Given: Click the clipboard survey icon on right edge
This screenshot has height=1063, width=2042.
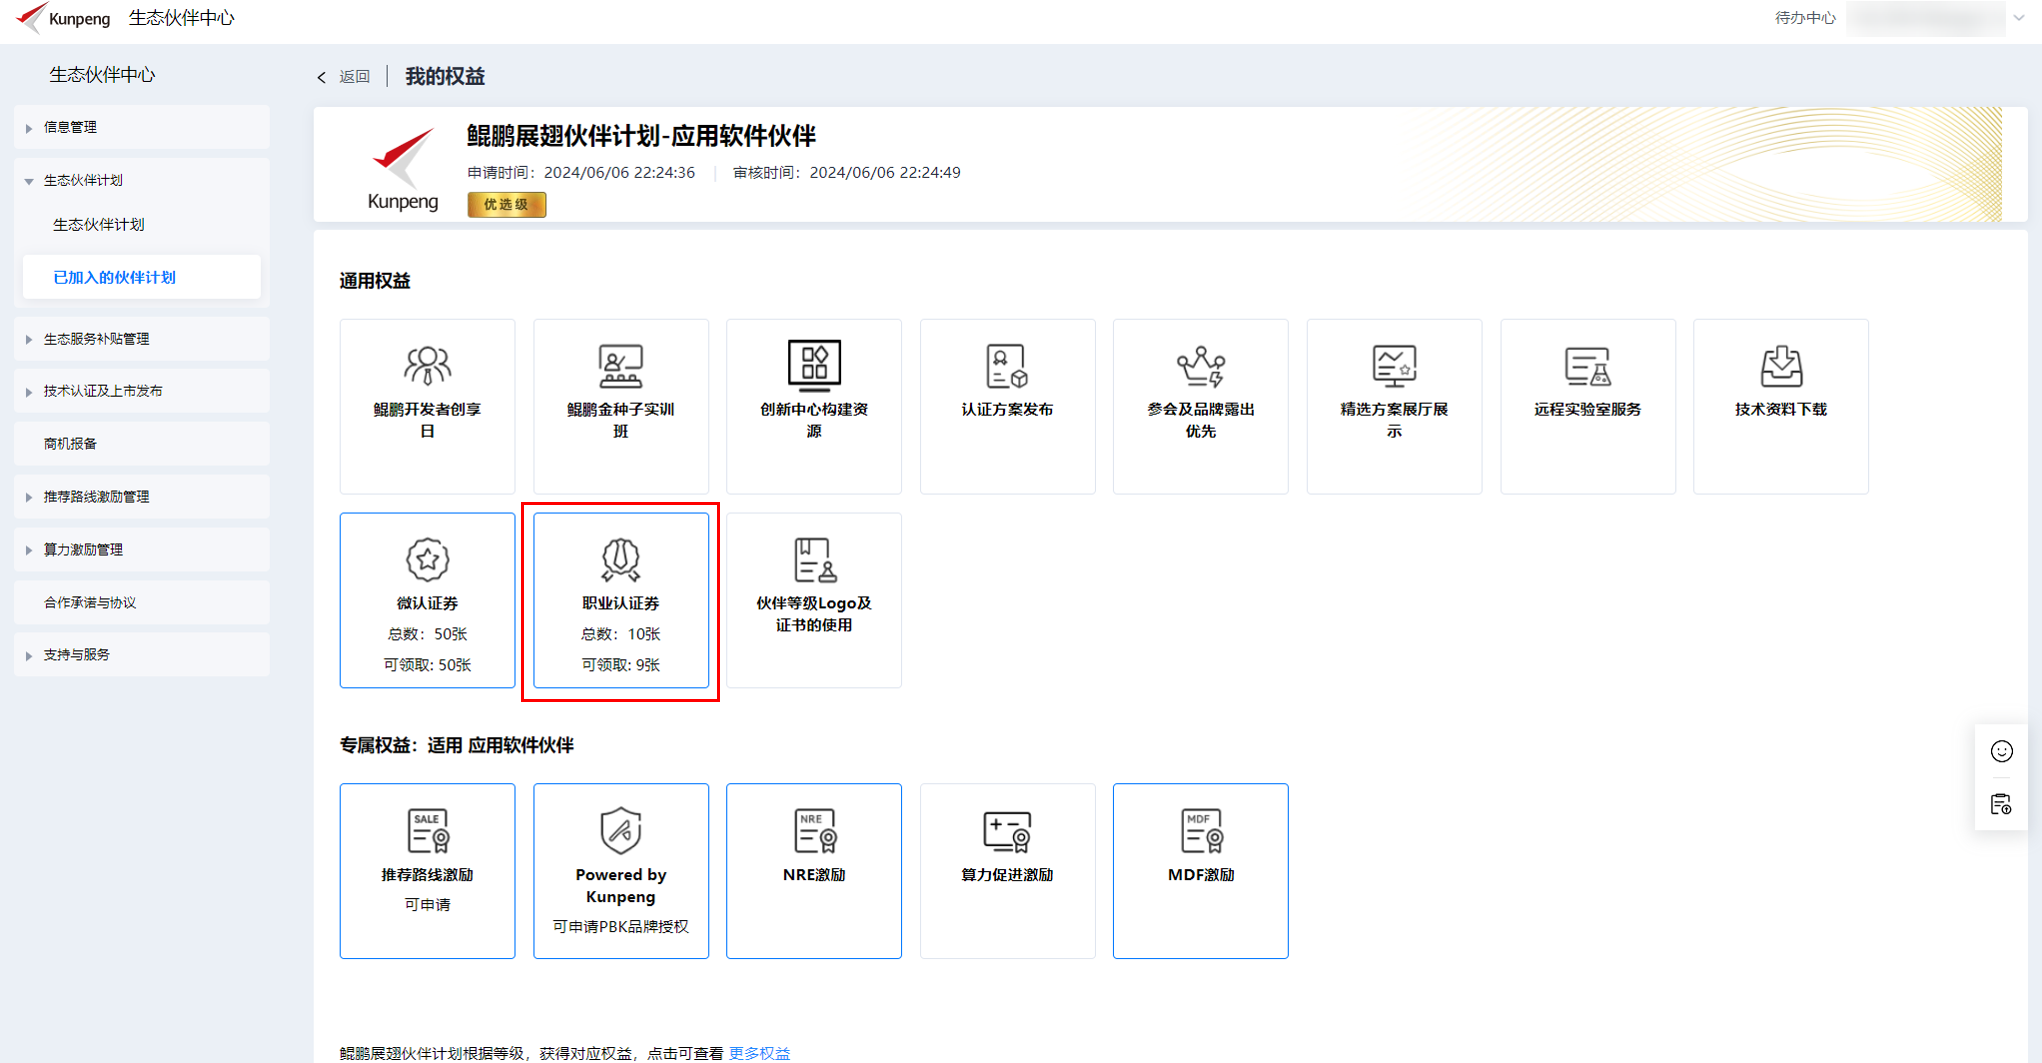Looking at the screenshot, I should point(2001,804).
